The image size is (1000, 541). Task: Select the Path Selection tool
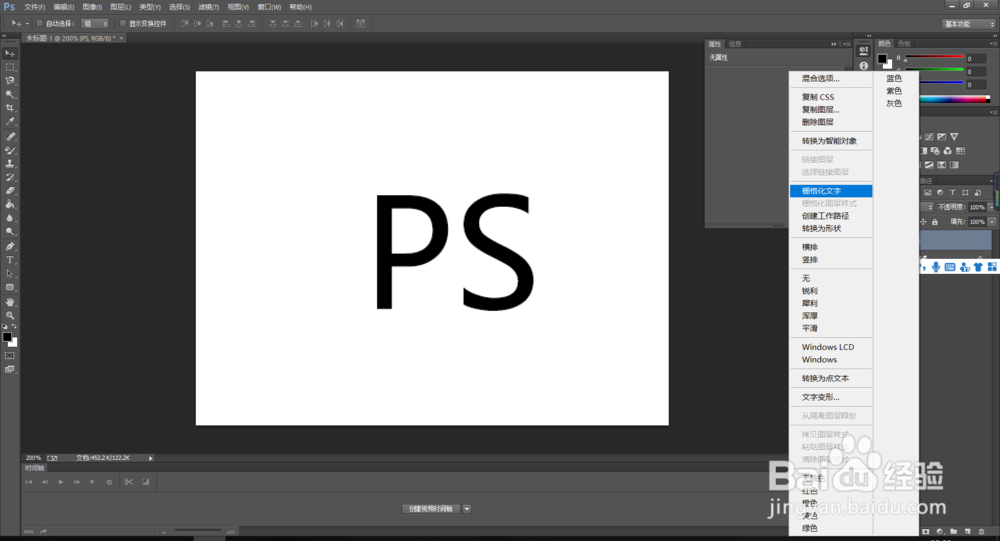click(10, 274)
